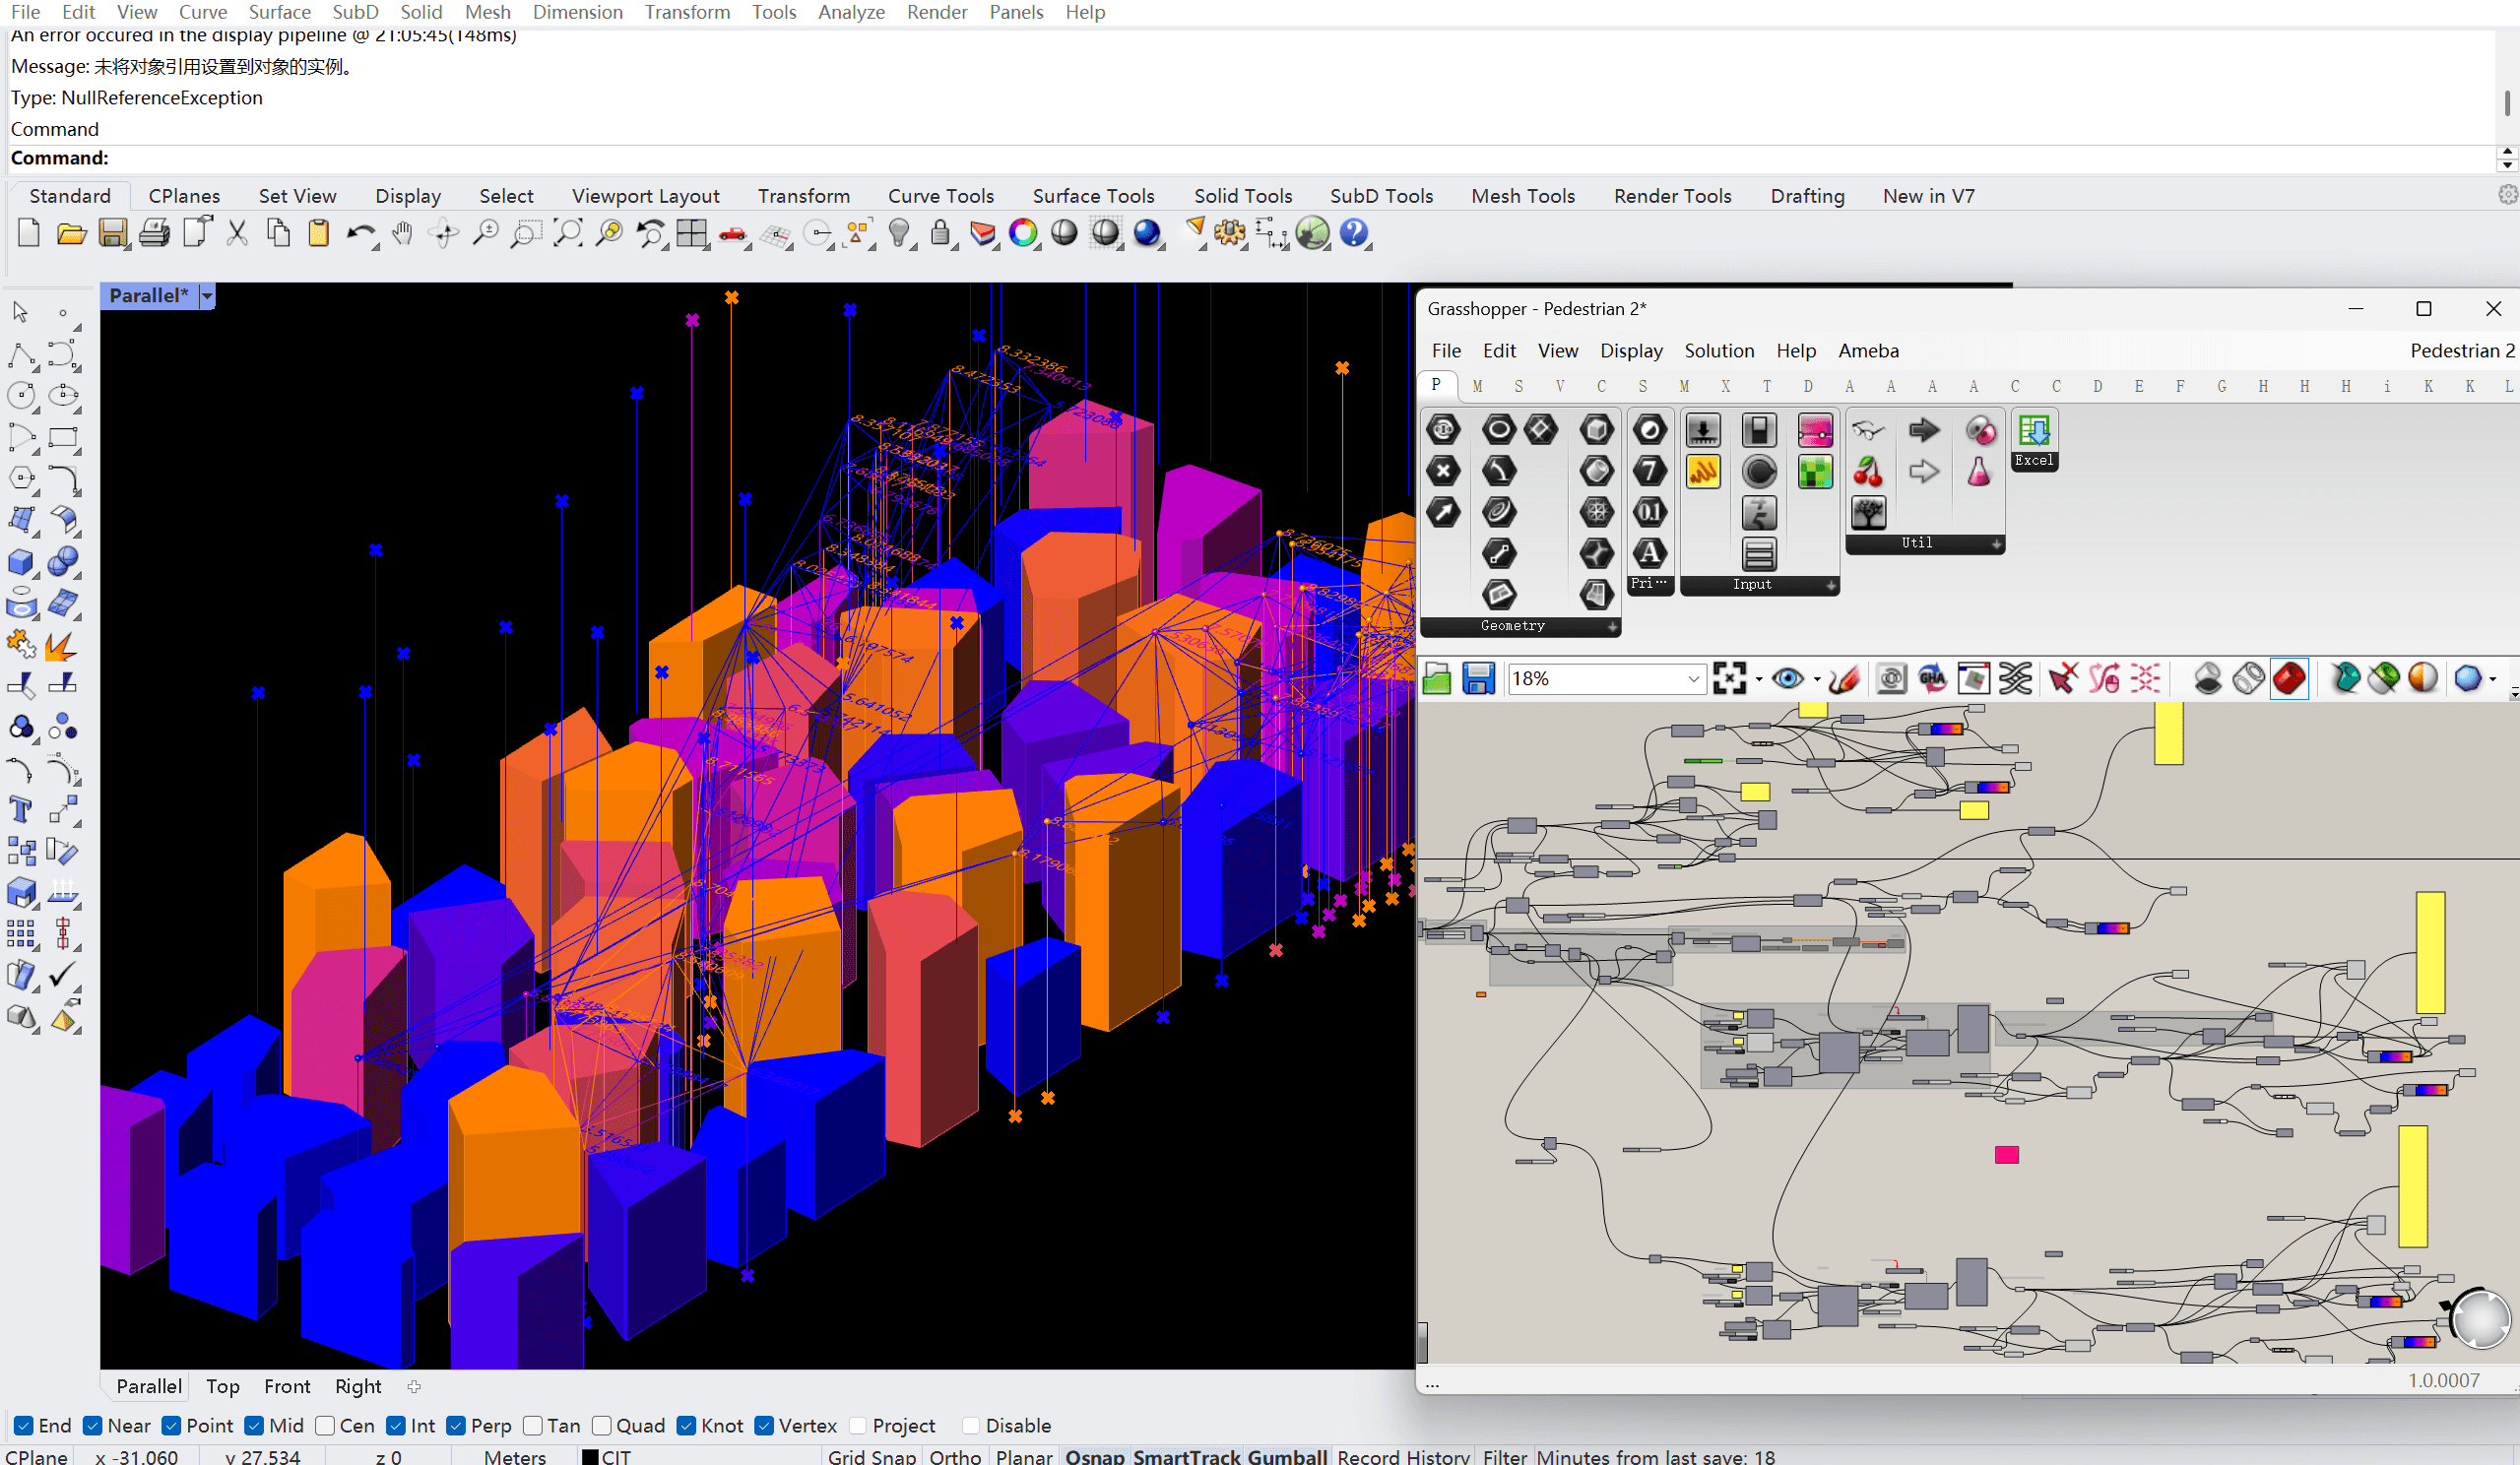Toggle Grid Snap in status bar
Screen dimensions: 2520x1465
[x=871, y=1456]
